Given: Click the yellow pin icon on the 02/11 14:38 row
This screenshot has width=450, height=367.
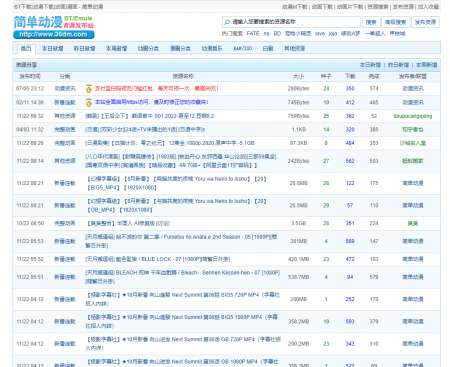Looking at the screenshot, I should click(89, 102).
